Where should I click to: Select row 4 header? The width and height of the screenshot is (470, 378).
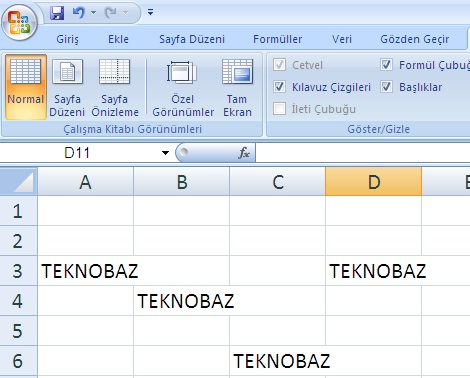pos(18,301)
